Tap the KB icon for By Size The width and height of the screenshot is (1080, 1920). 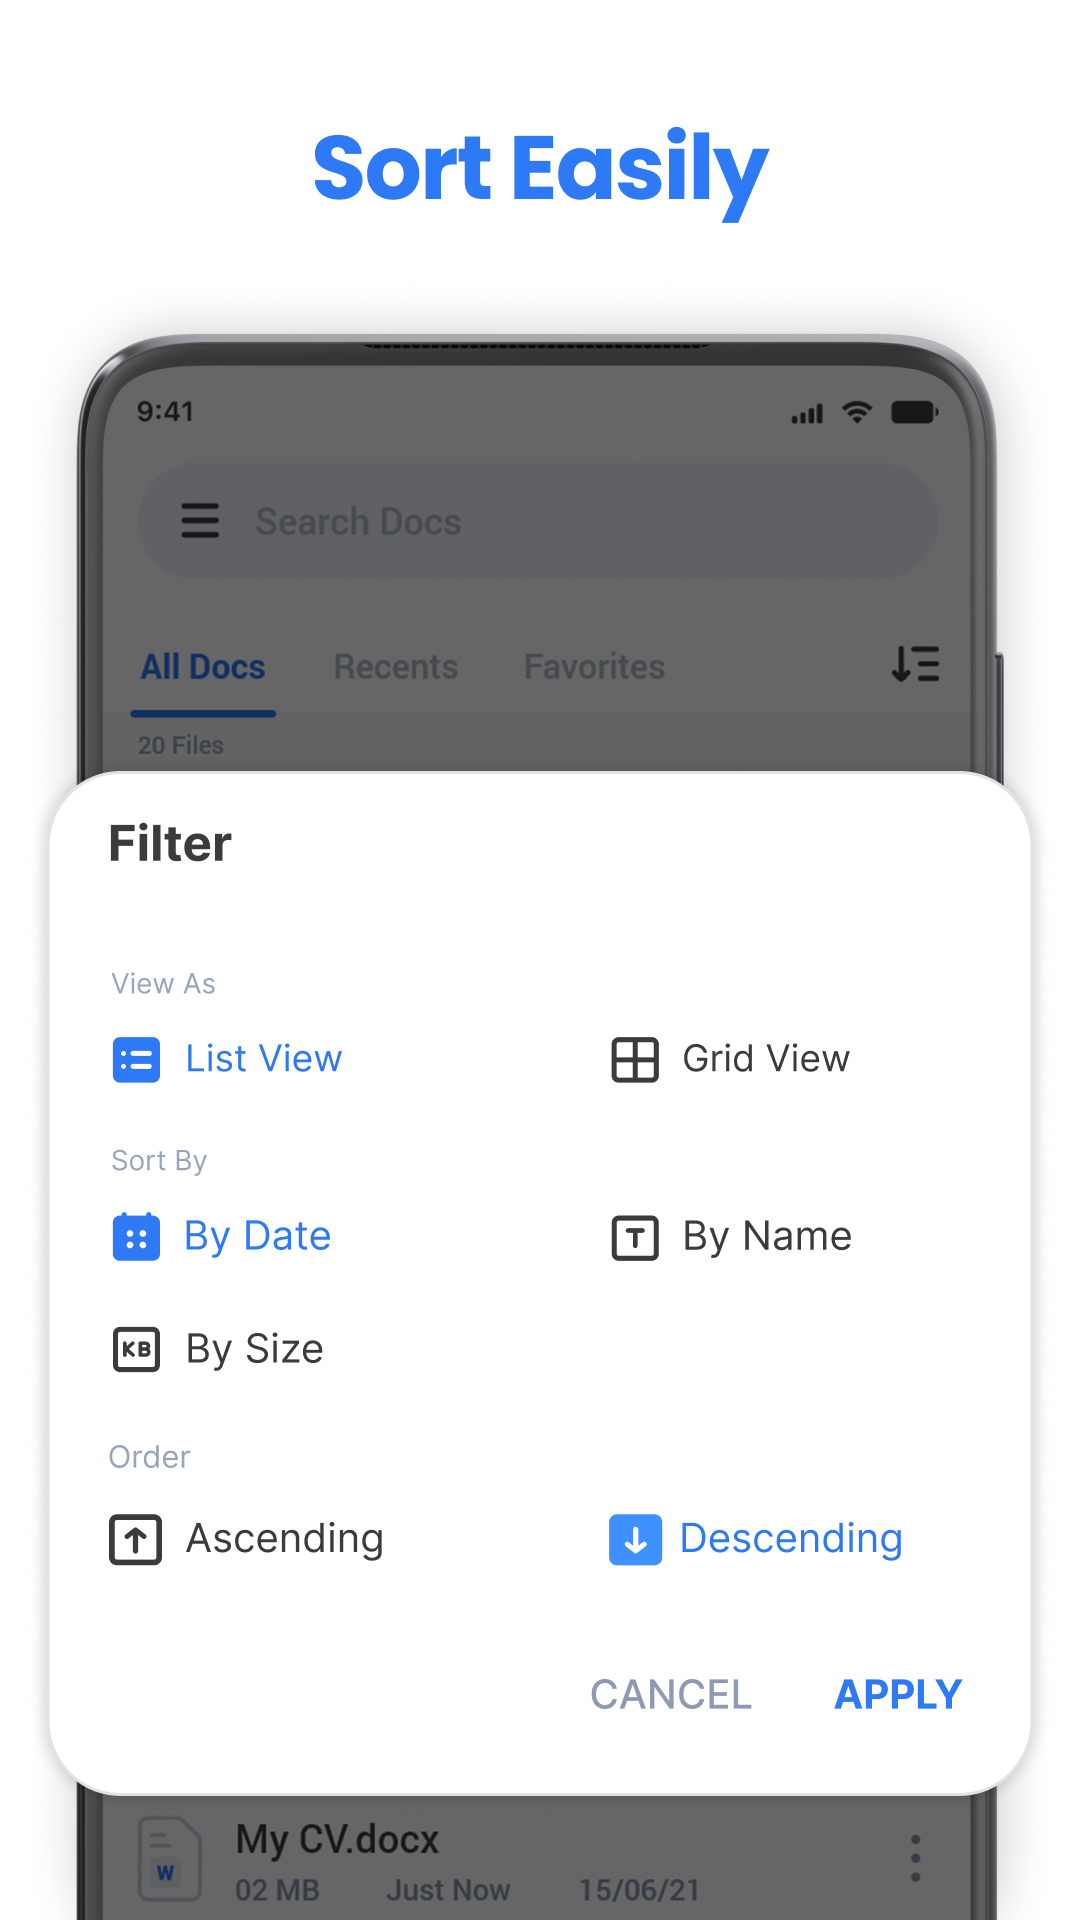point(136,1349)
